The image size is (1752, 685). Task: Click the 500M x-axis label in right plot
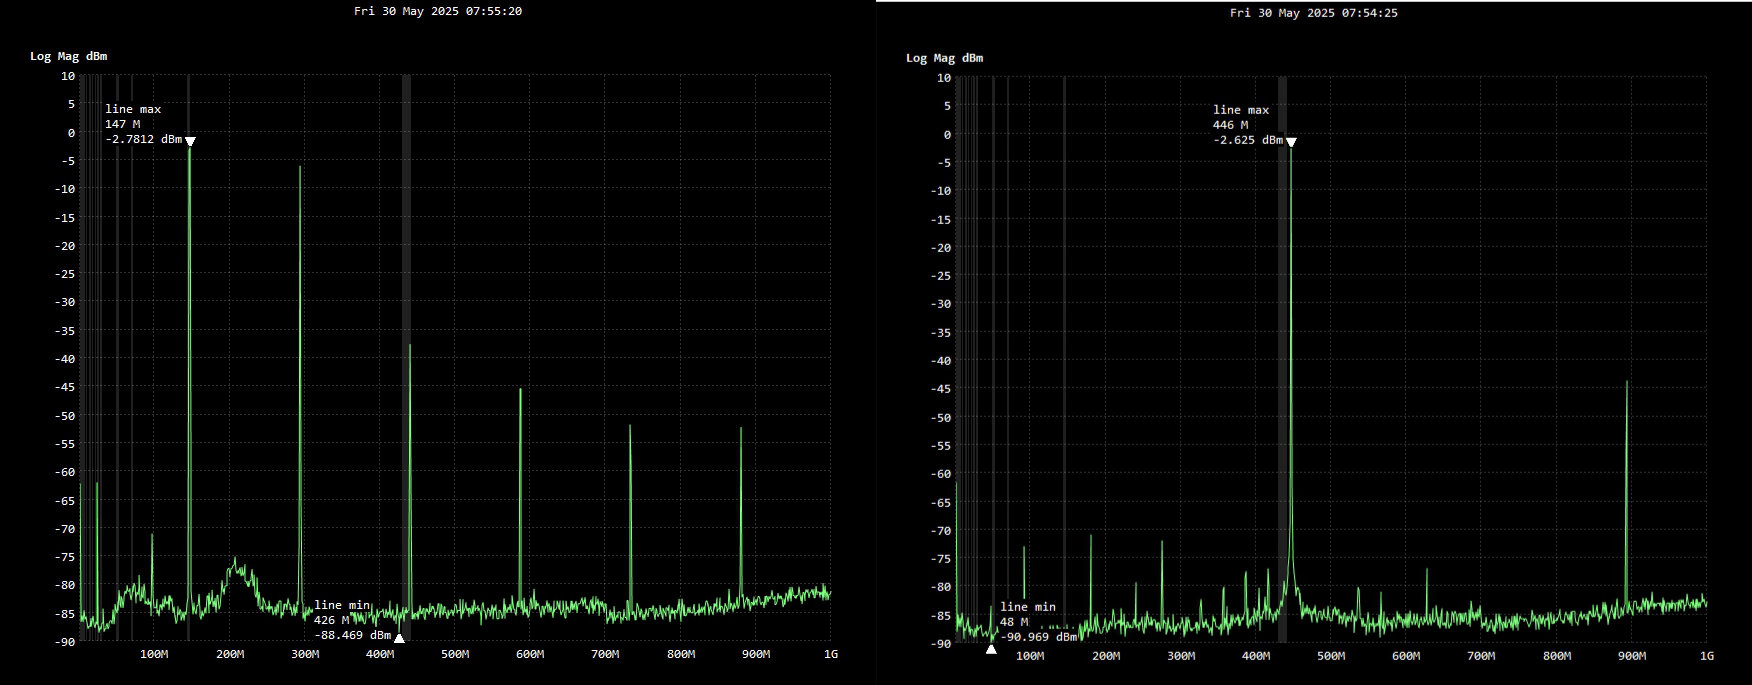click(x=1330, y=656)
